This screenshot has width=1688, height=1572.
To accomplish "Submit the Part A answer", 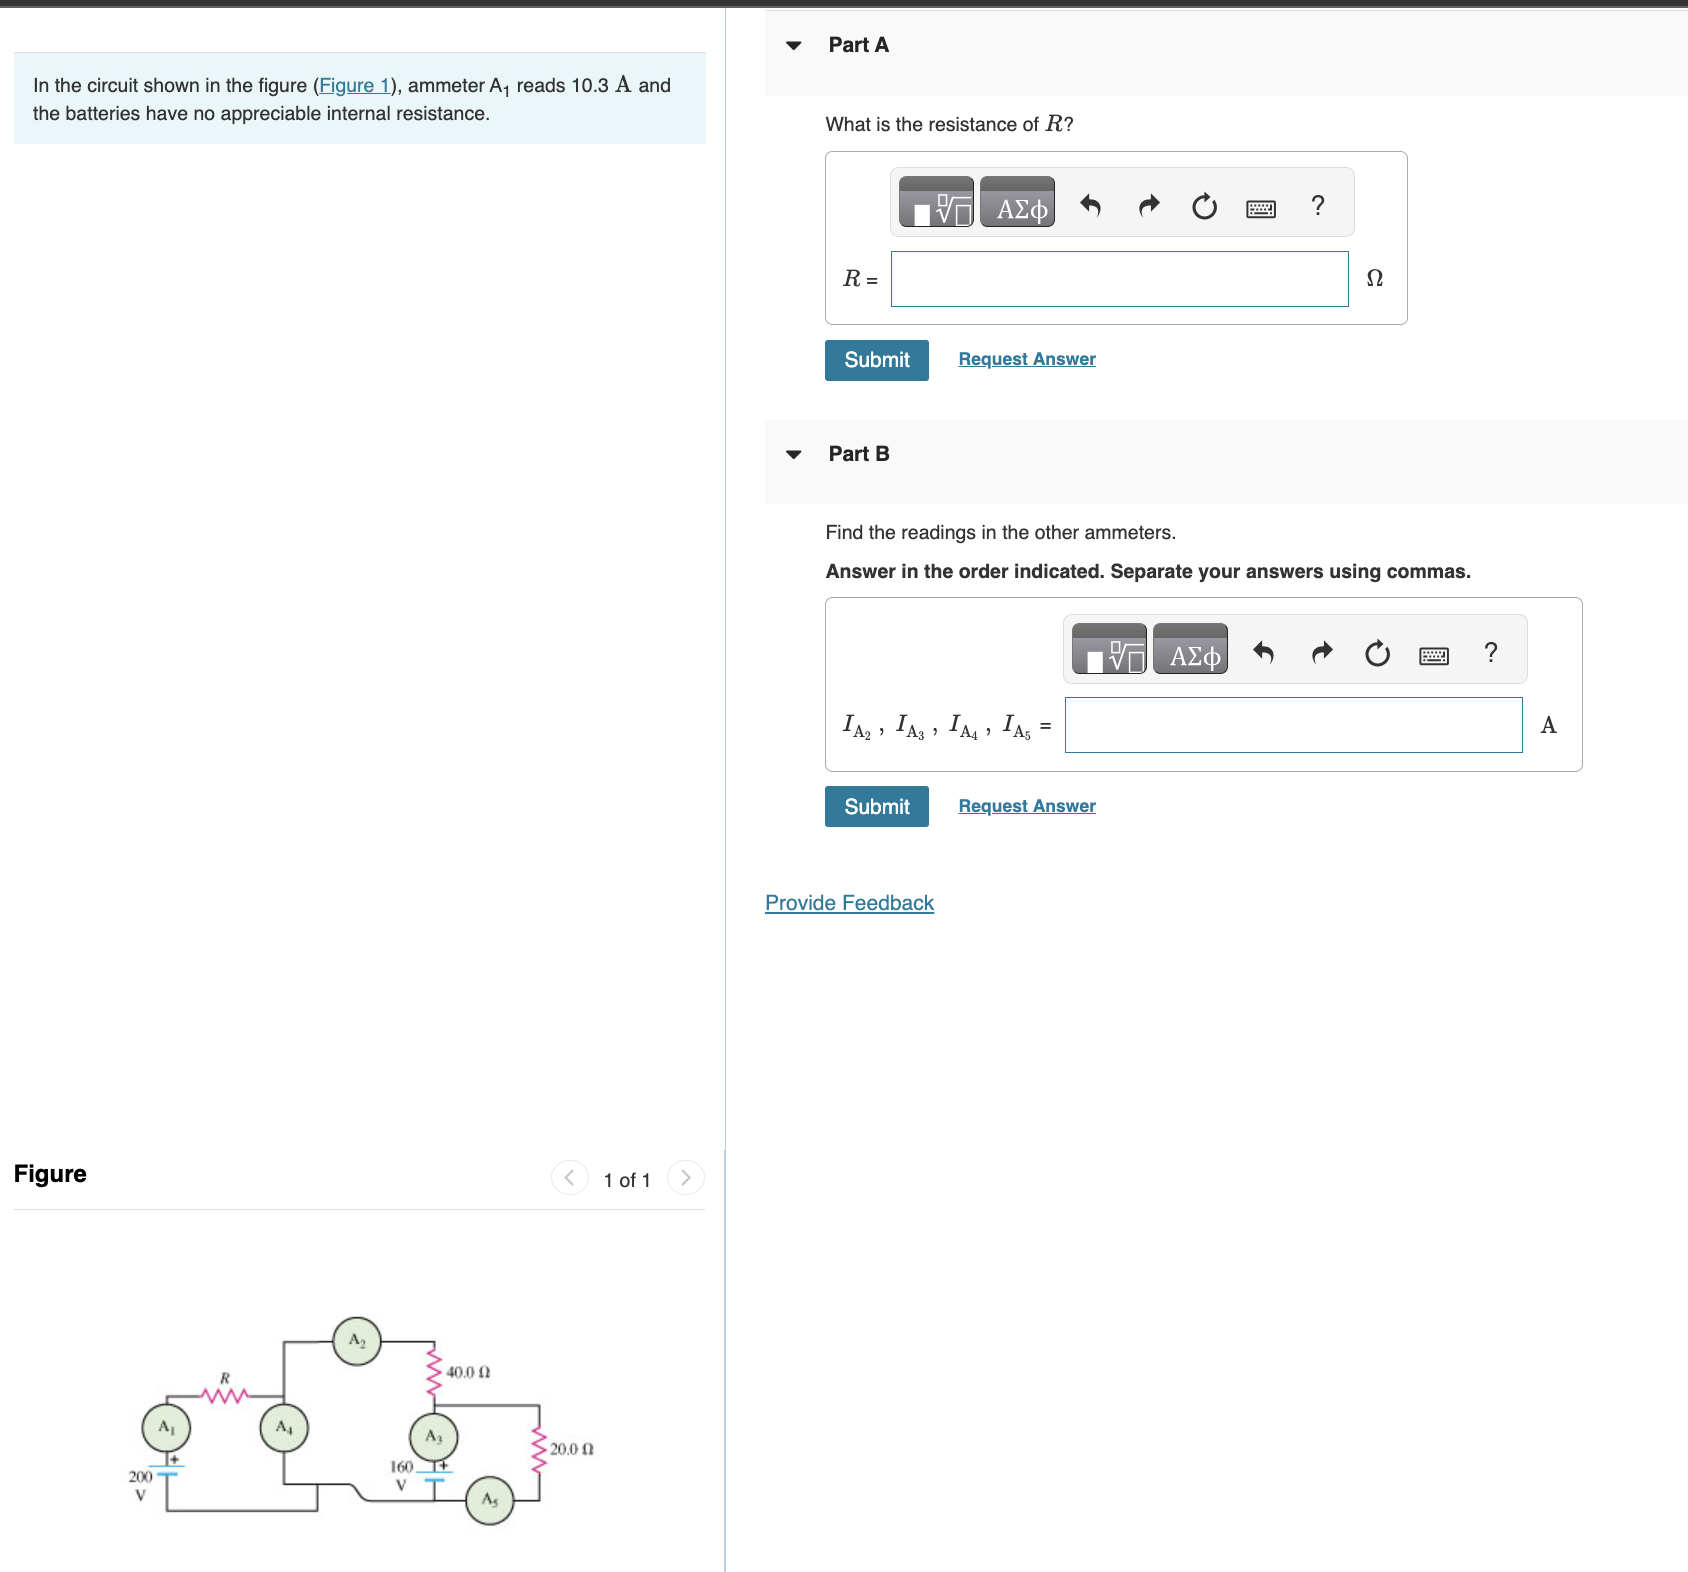I will pos(876,360).
